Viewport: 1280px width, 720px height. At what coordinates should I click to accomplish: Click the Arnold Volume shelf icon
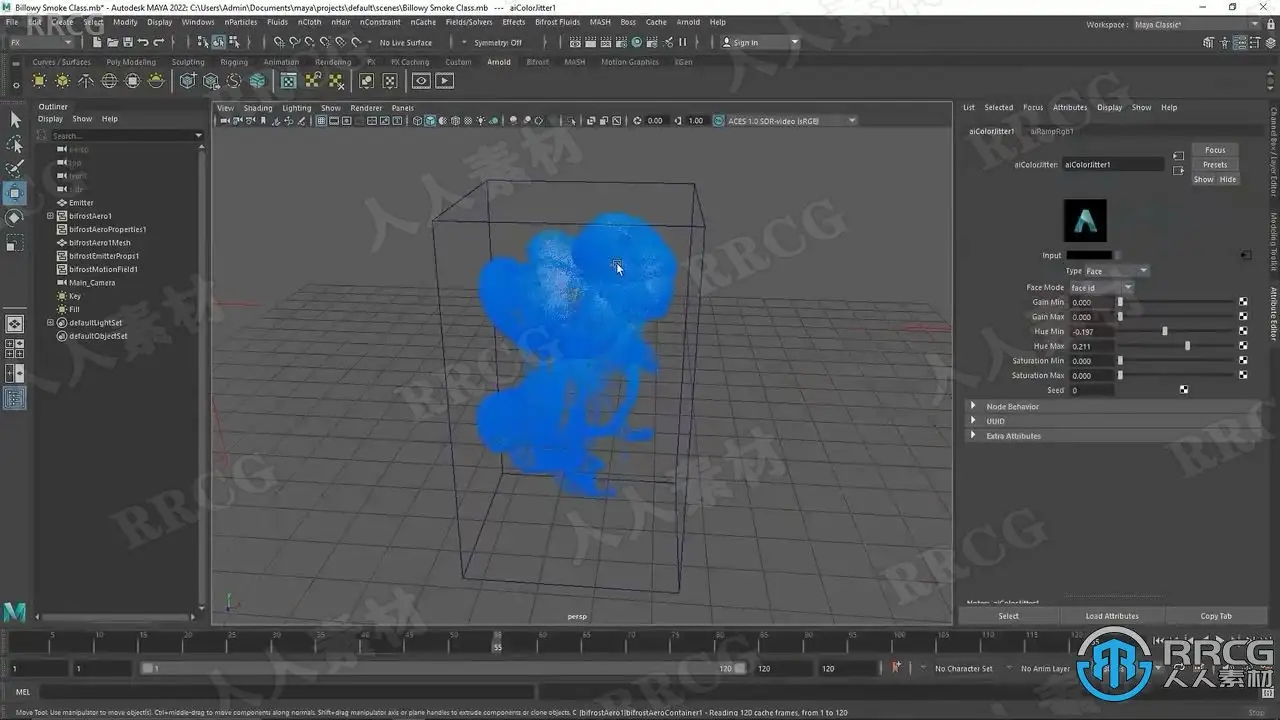tap(257, 81)
